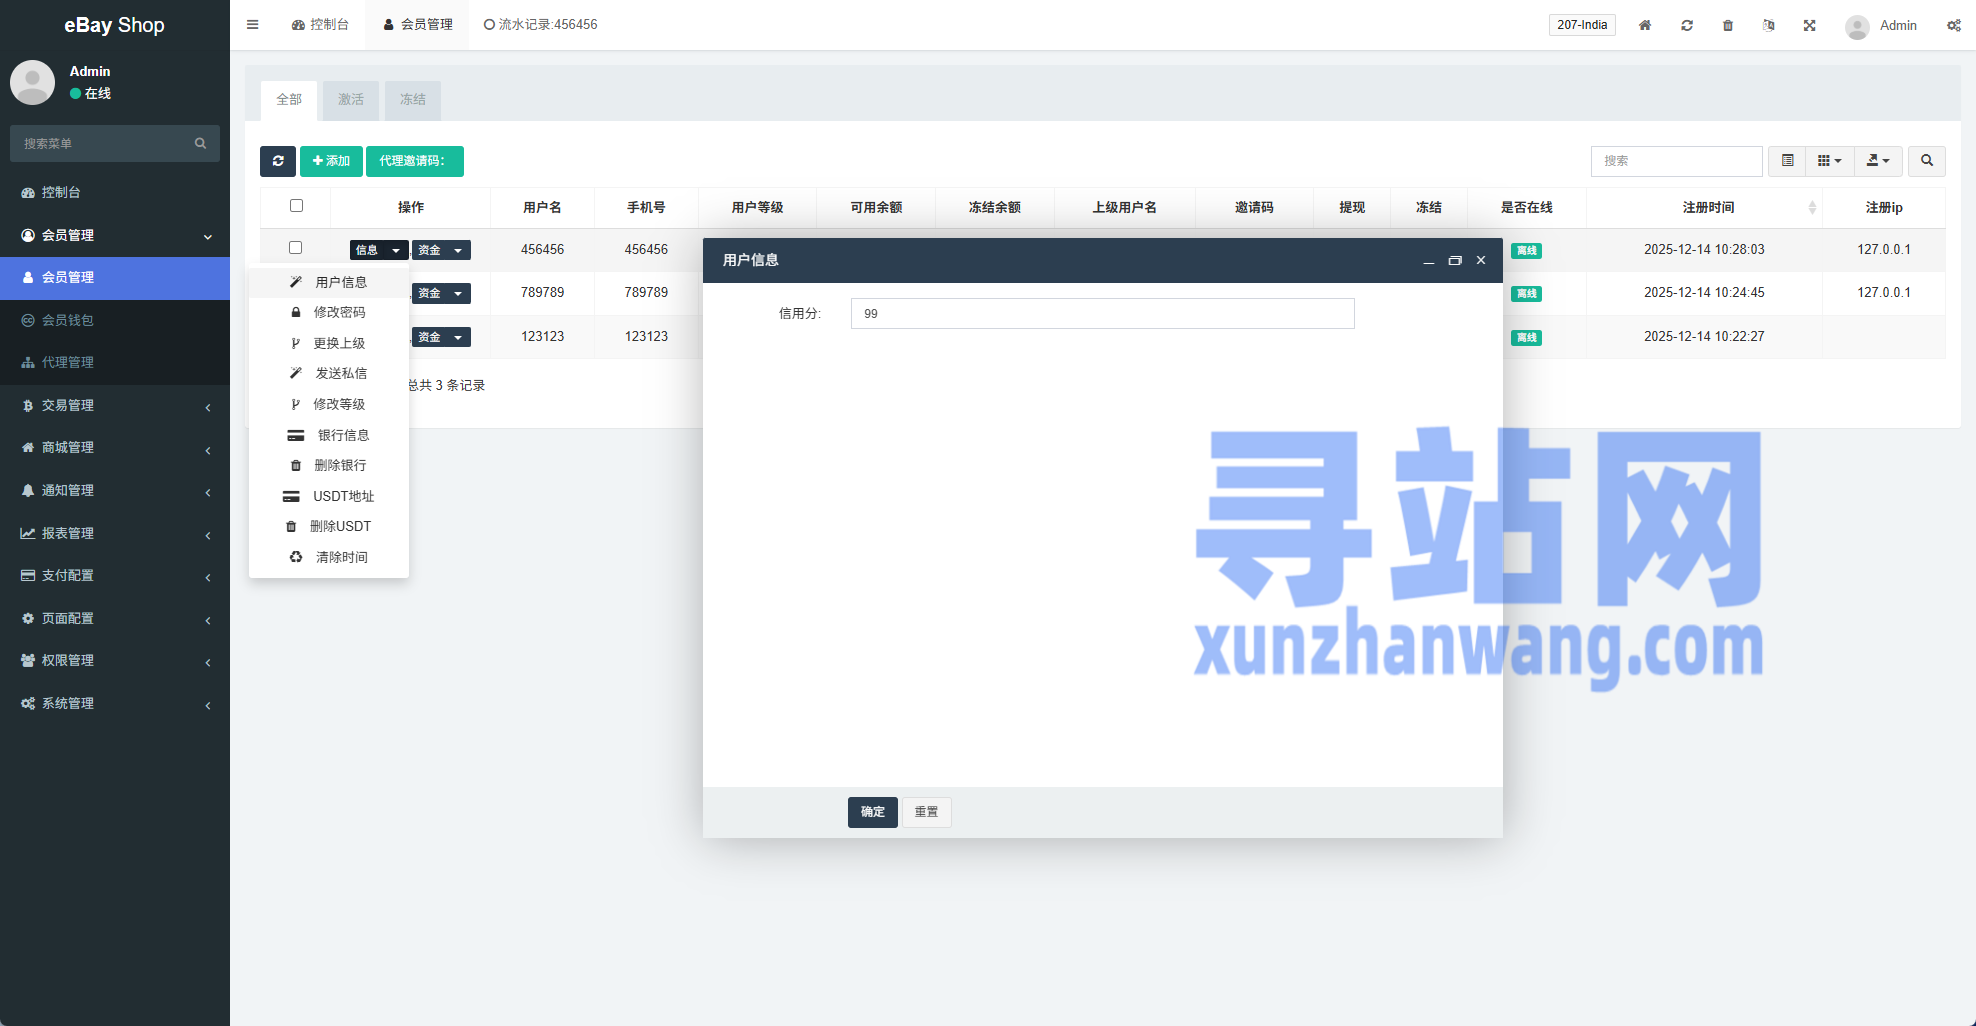This screenshot has height=1026, width=1976.
Task: Click the 信用分 input field
Action: click(x=1102, y=314)
